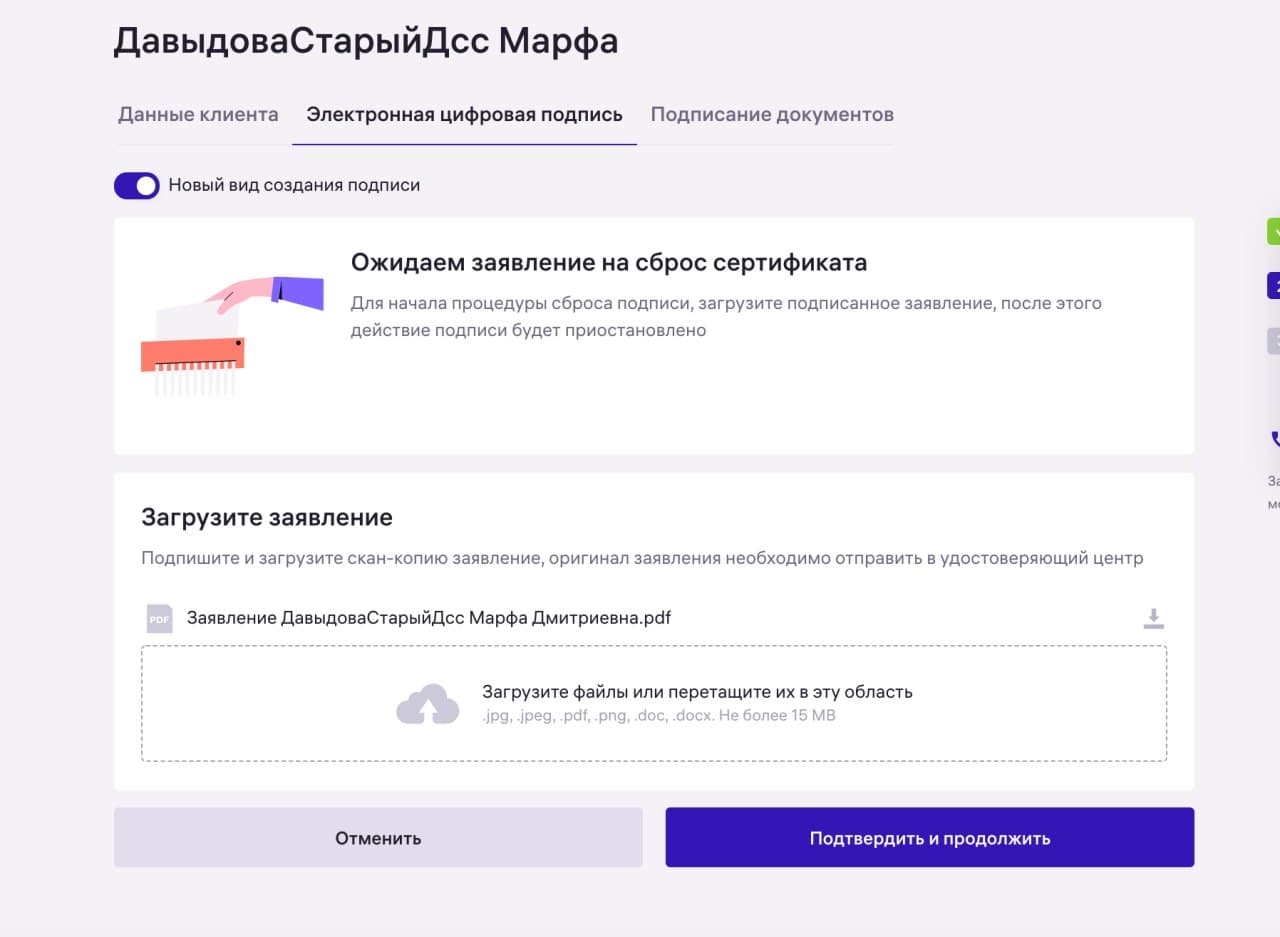Click the cloud upload icon
The width and height of the screenshot is (1280, 937).
(x=427, y=704)
